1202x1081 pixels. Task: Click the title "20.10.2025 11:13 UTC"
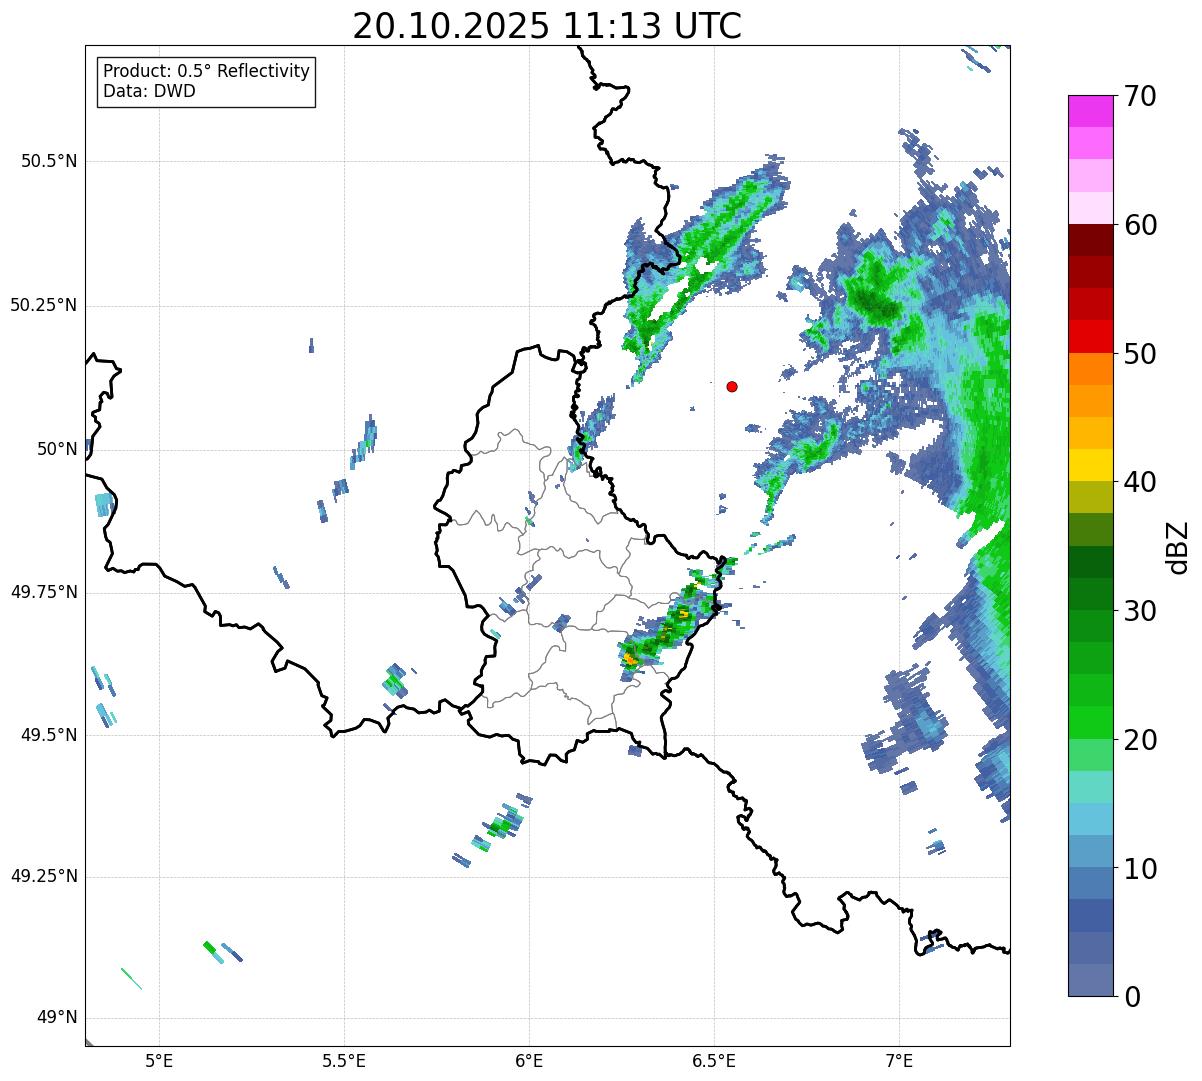click(547, 26)
